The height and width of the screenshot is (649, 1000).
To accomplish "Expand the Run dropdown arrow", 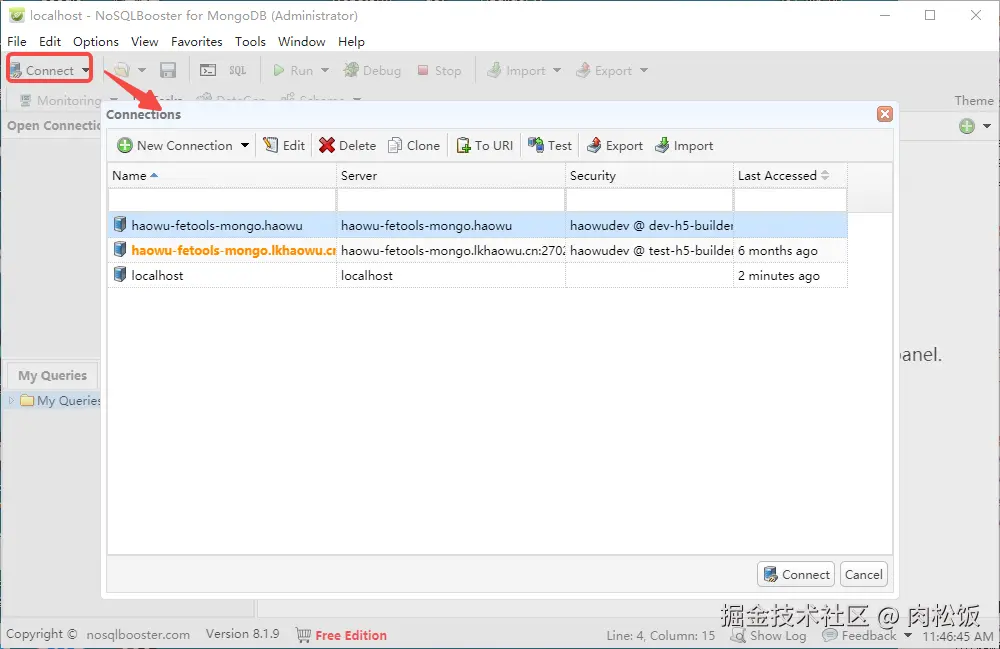I will 325,70.
